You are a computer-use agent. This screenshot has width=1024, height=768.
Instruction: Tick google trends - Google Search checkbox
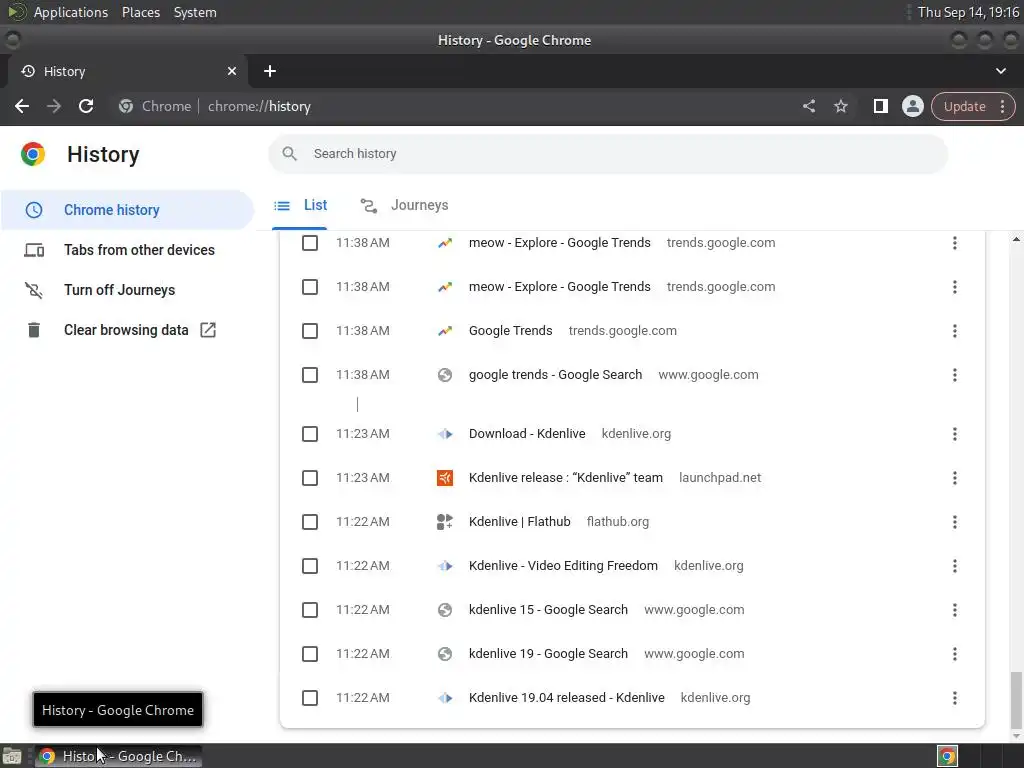click(310, 375)
